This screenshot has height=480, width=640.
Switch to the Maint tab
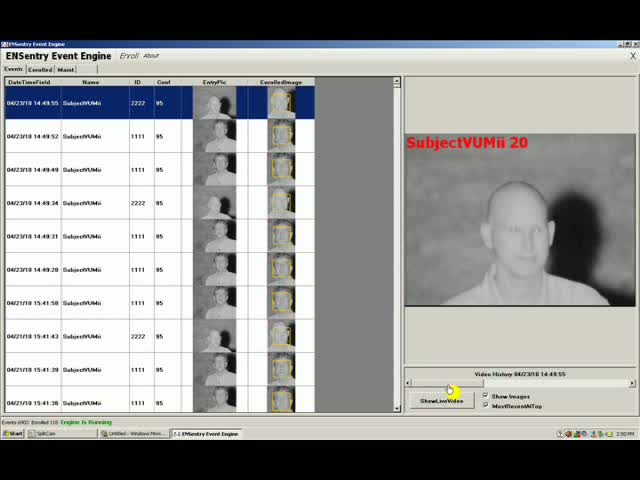[66, 70]
